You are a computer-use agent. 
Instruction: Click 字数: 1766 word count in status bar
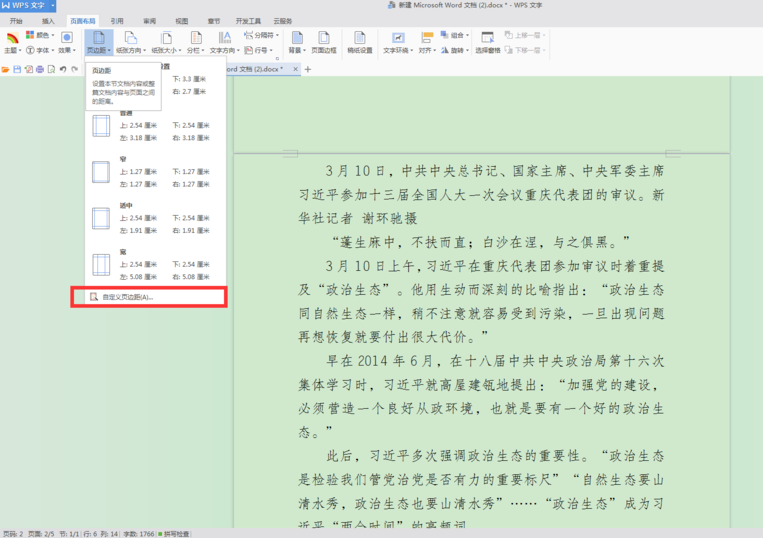tap(139, 534)
